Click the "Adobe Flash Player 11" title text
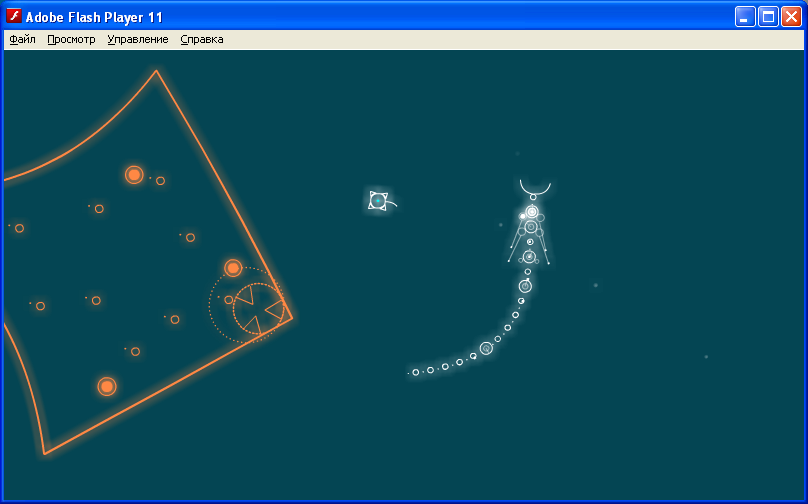Screen dimensions: 808x504 (x=94, y=18)
